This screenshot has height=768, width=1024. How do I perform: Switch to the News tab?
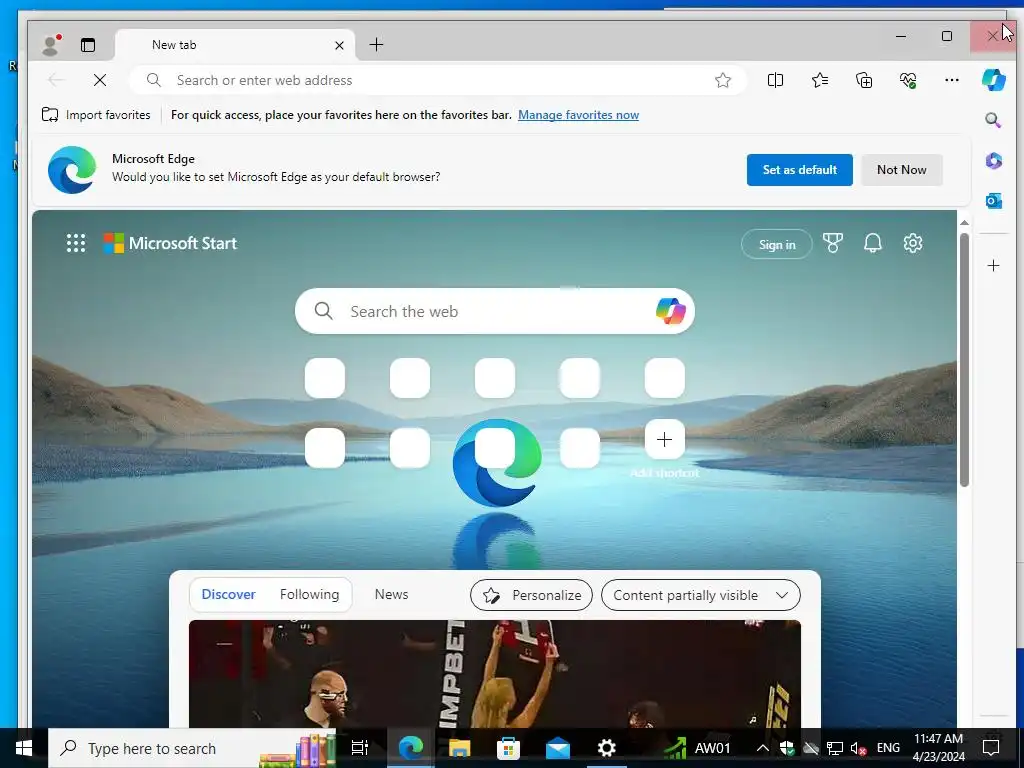point(391,594)
